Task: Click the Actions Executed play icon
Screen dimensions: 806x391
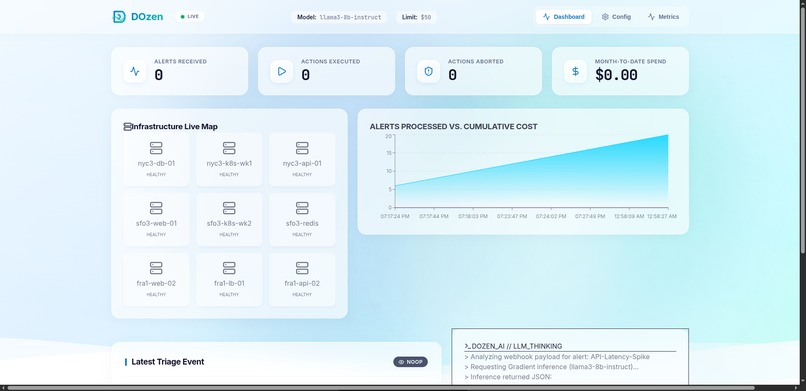Action: pyautogui.click(x=282, y=71)
